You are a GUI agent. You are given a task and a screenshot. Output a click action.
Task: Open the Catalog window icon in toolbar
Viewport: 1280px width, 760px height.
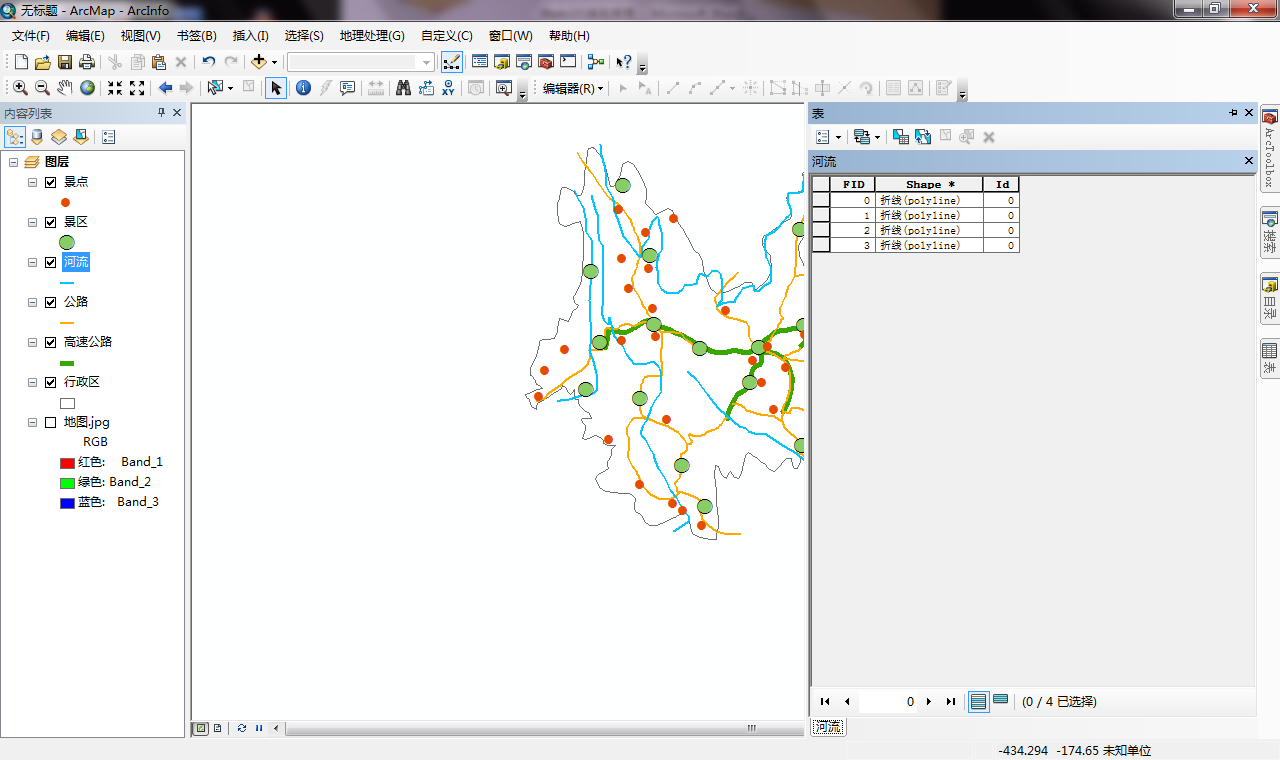(x=502, y=62)
